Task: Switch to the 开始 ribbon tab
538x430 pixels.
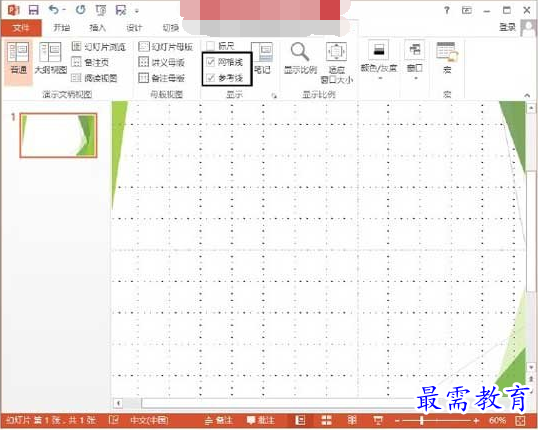Action: click(62, 28)
